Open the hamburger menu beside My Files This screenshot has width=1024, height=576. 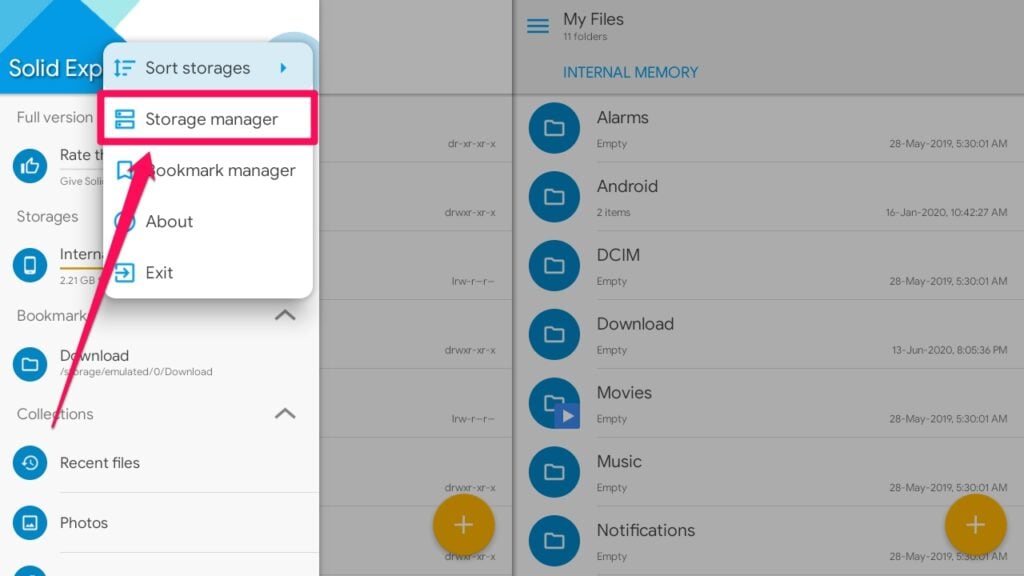click(538, 26)
